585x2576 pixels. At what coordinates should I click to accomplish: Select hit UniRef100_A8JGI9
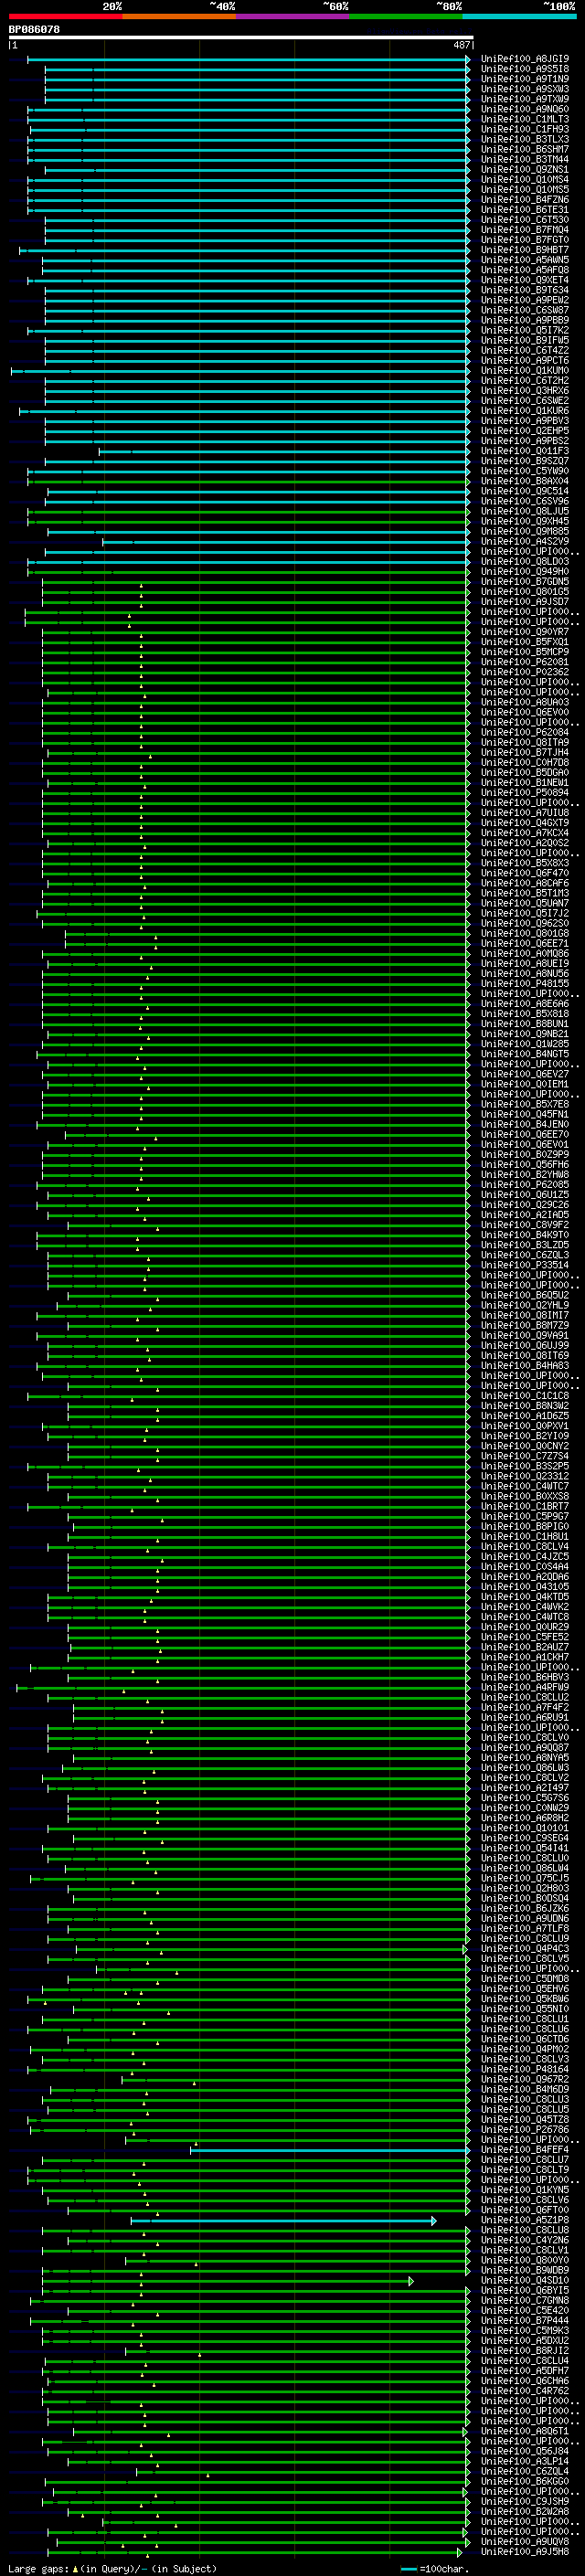(525, 59)
